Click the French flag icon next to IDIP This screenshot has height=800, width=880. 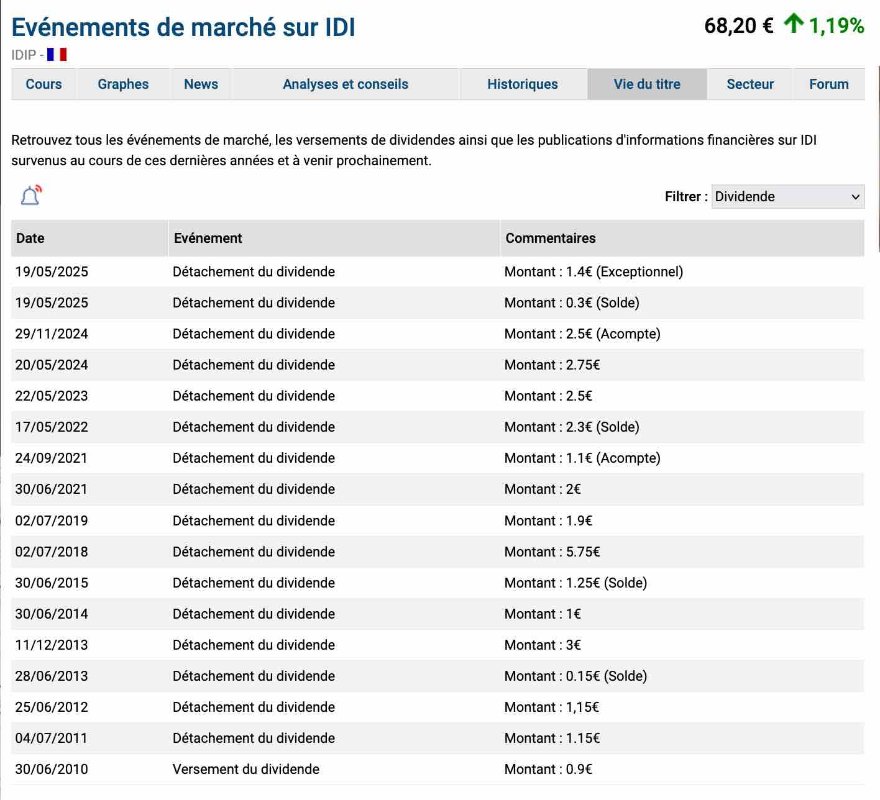click(57, 54)
